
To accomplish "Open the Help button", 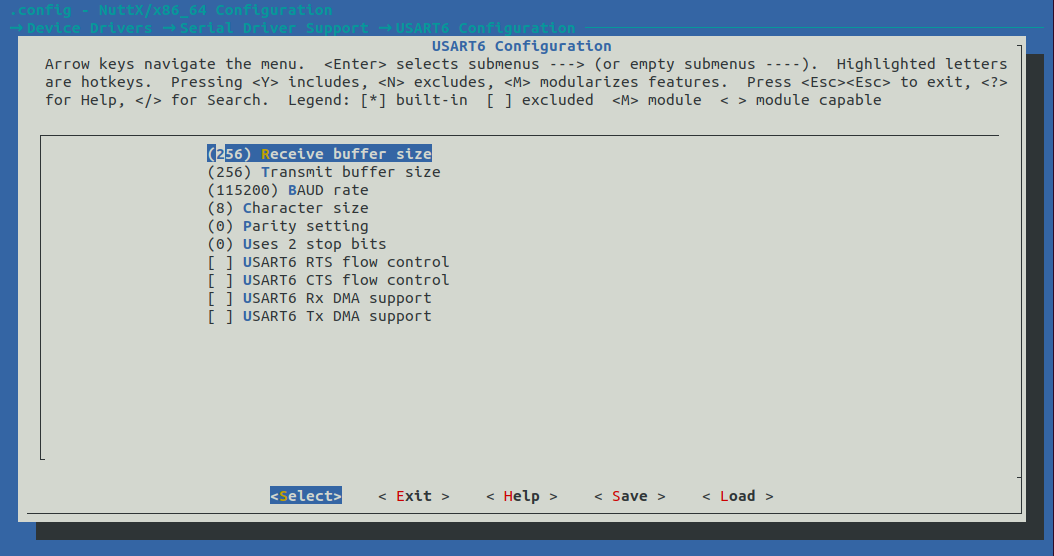I will (522, 496).
